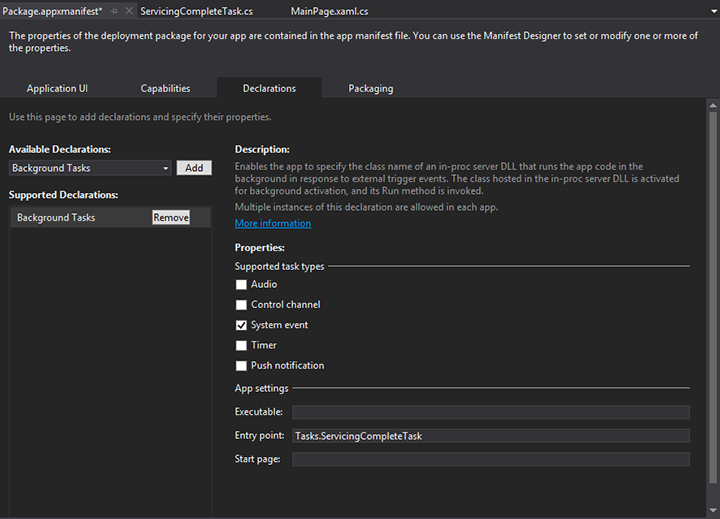
Task: Close the Package.appxmanifest tab
Action: (x=129, y=10)
